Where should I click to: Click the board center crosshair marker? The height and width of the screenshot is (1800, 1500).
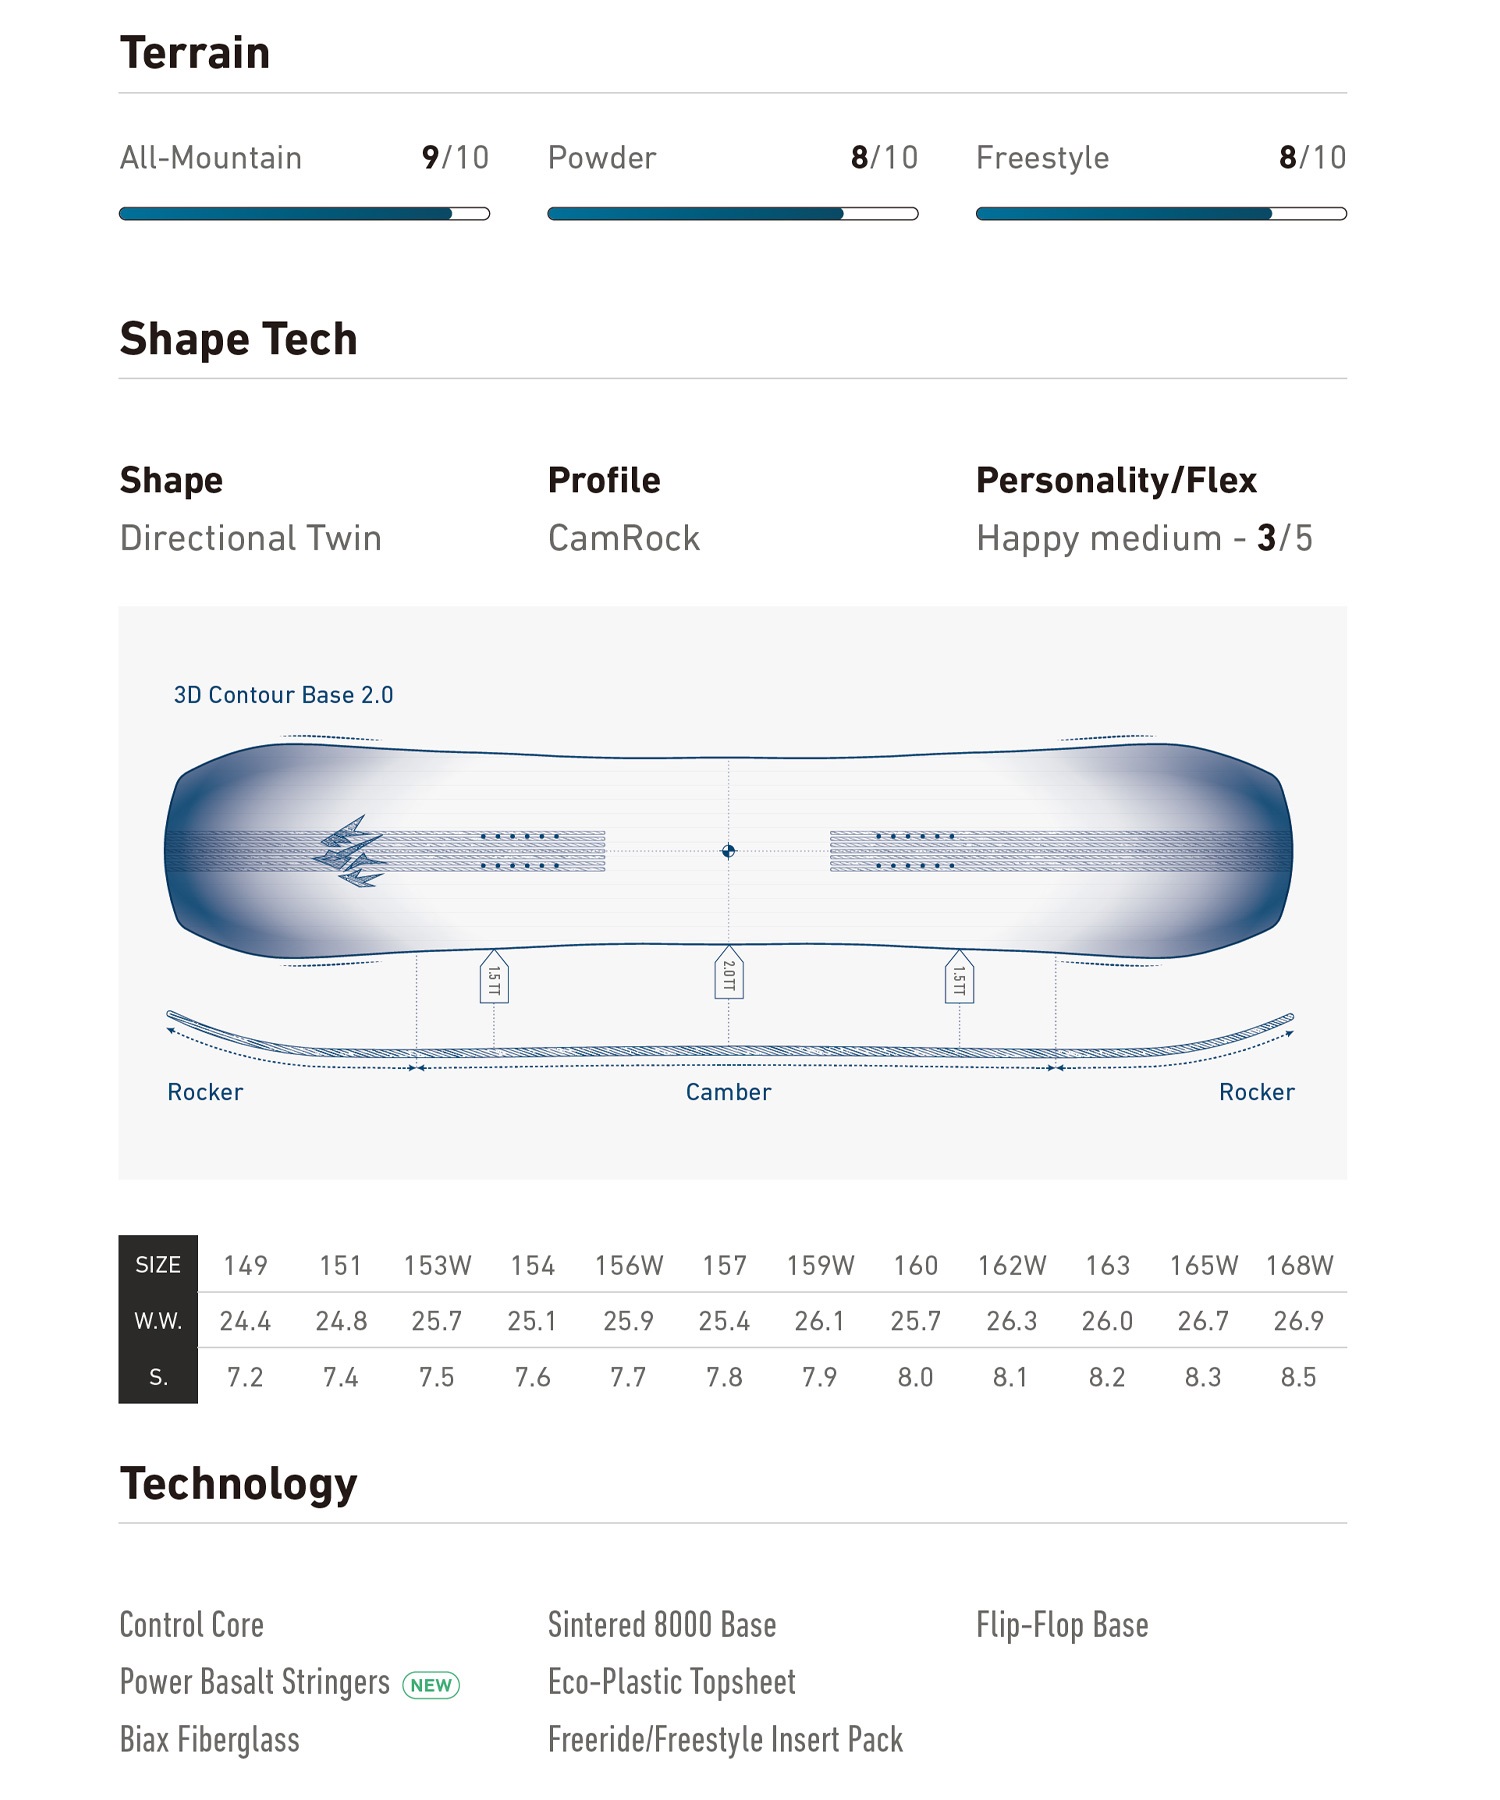pyautogui.click(x=728, y=851)
